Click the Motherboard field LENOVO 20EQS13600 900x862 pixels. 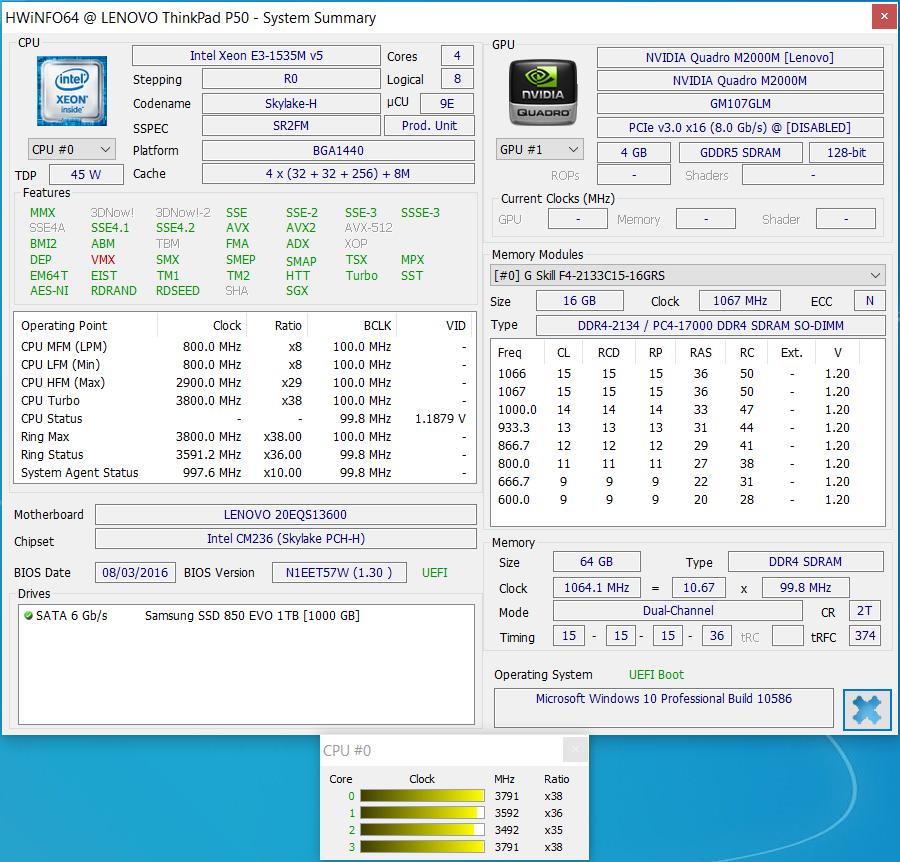pyautogui.click(x=285, y=515)
